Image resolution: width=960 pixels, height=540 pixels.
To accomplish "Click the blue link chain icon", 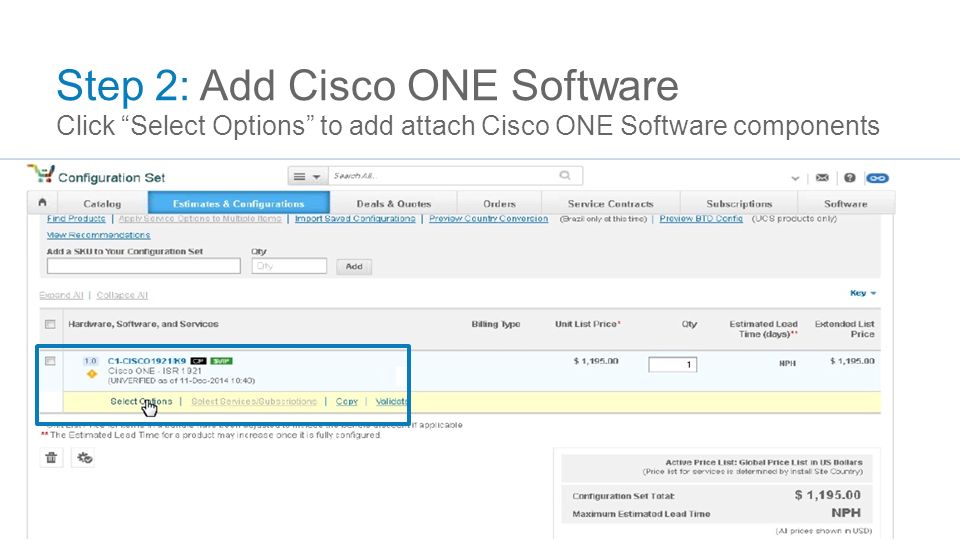I will [877, 178].
